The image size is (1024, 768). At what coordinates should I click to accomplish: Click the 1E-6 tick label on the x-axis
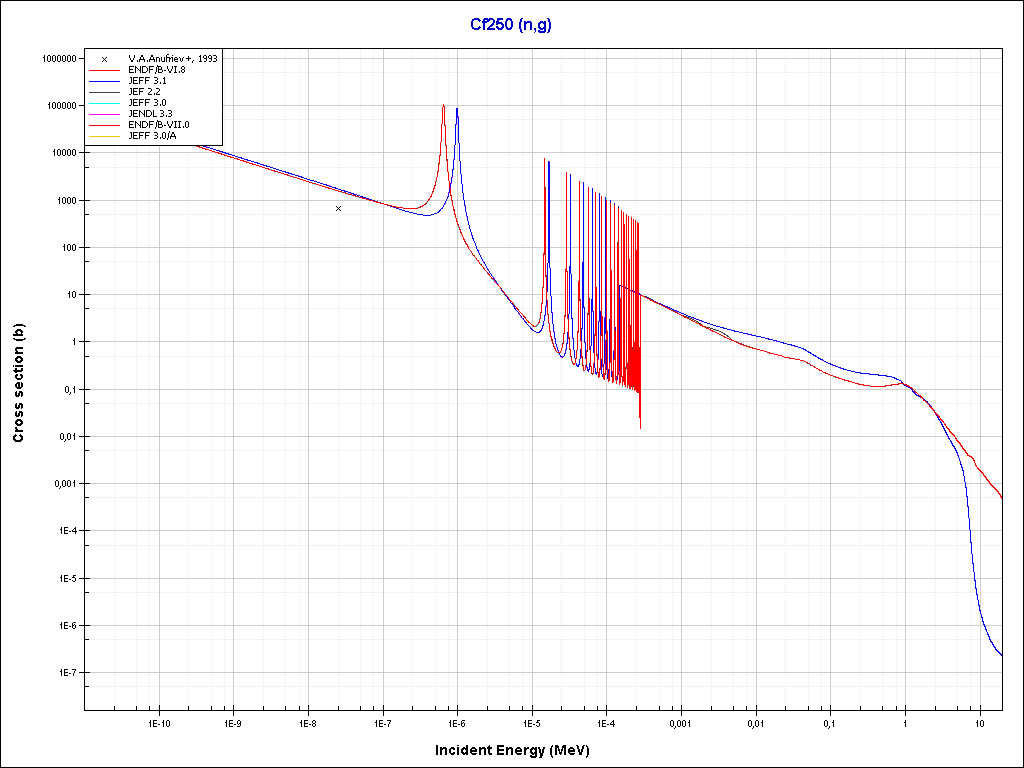tap(456, 722)
